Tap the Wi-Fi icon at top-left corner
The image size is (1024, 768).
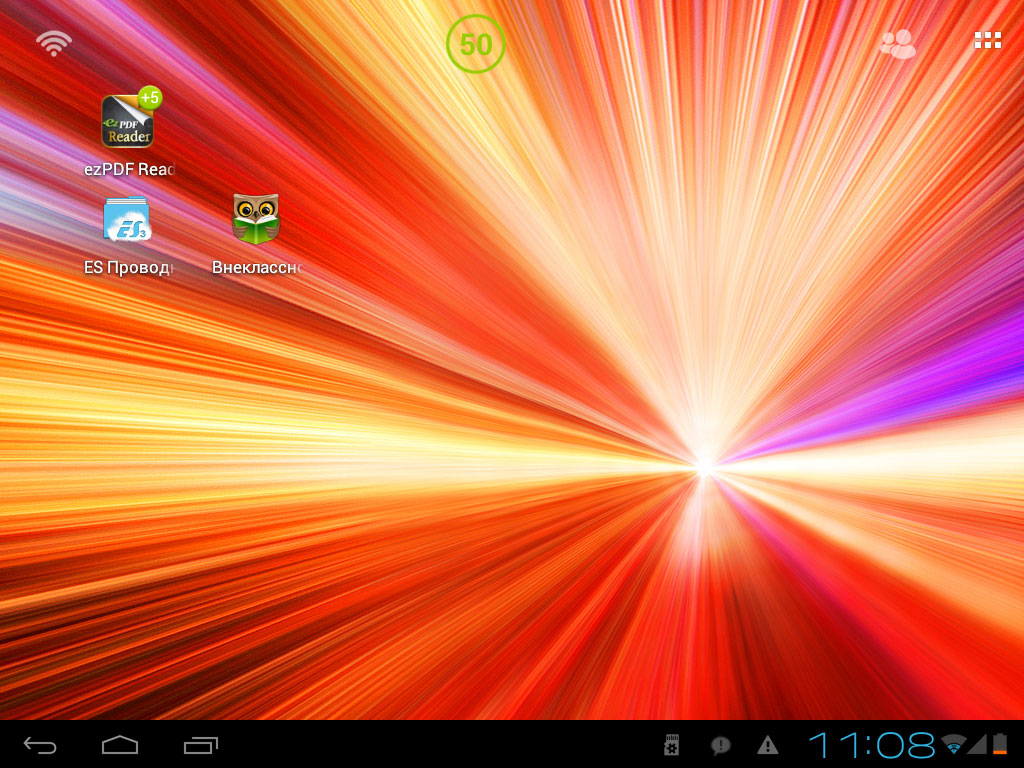point(54,43)
